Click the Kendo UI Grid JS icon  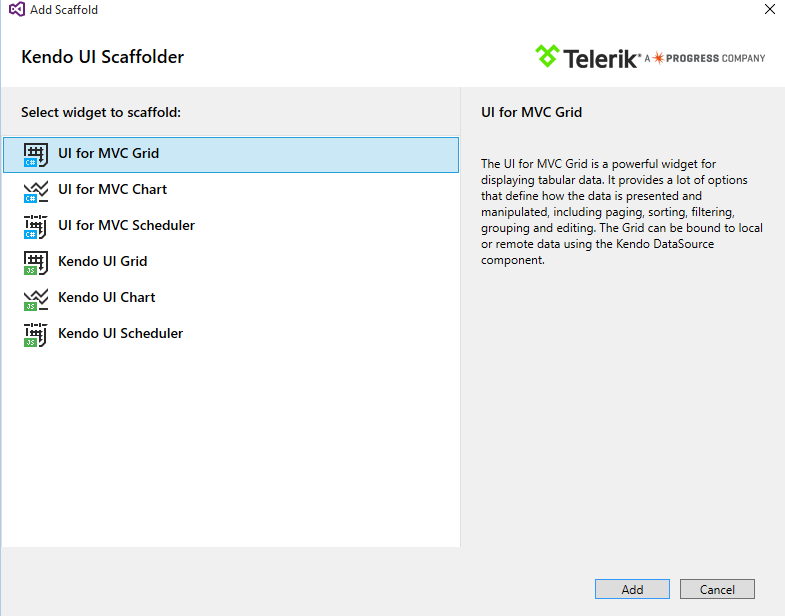point(36,262)
